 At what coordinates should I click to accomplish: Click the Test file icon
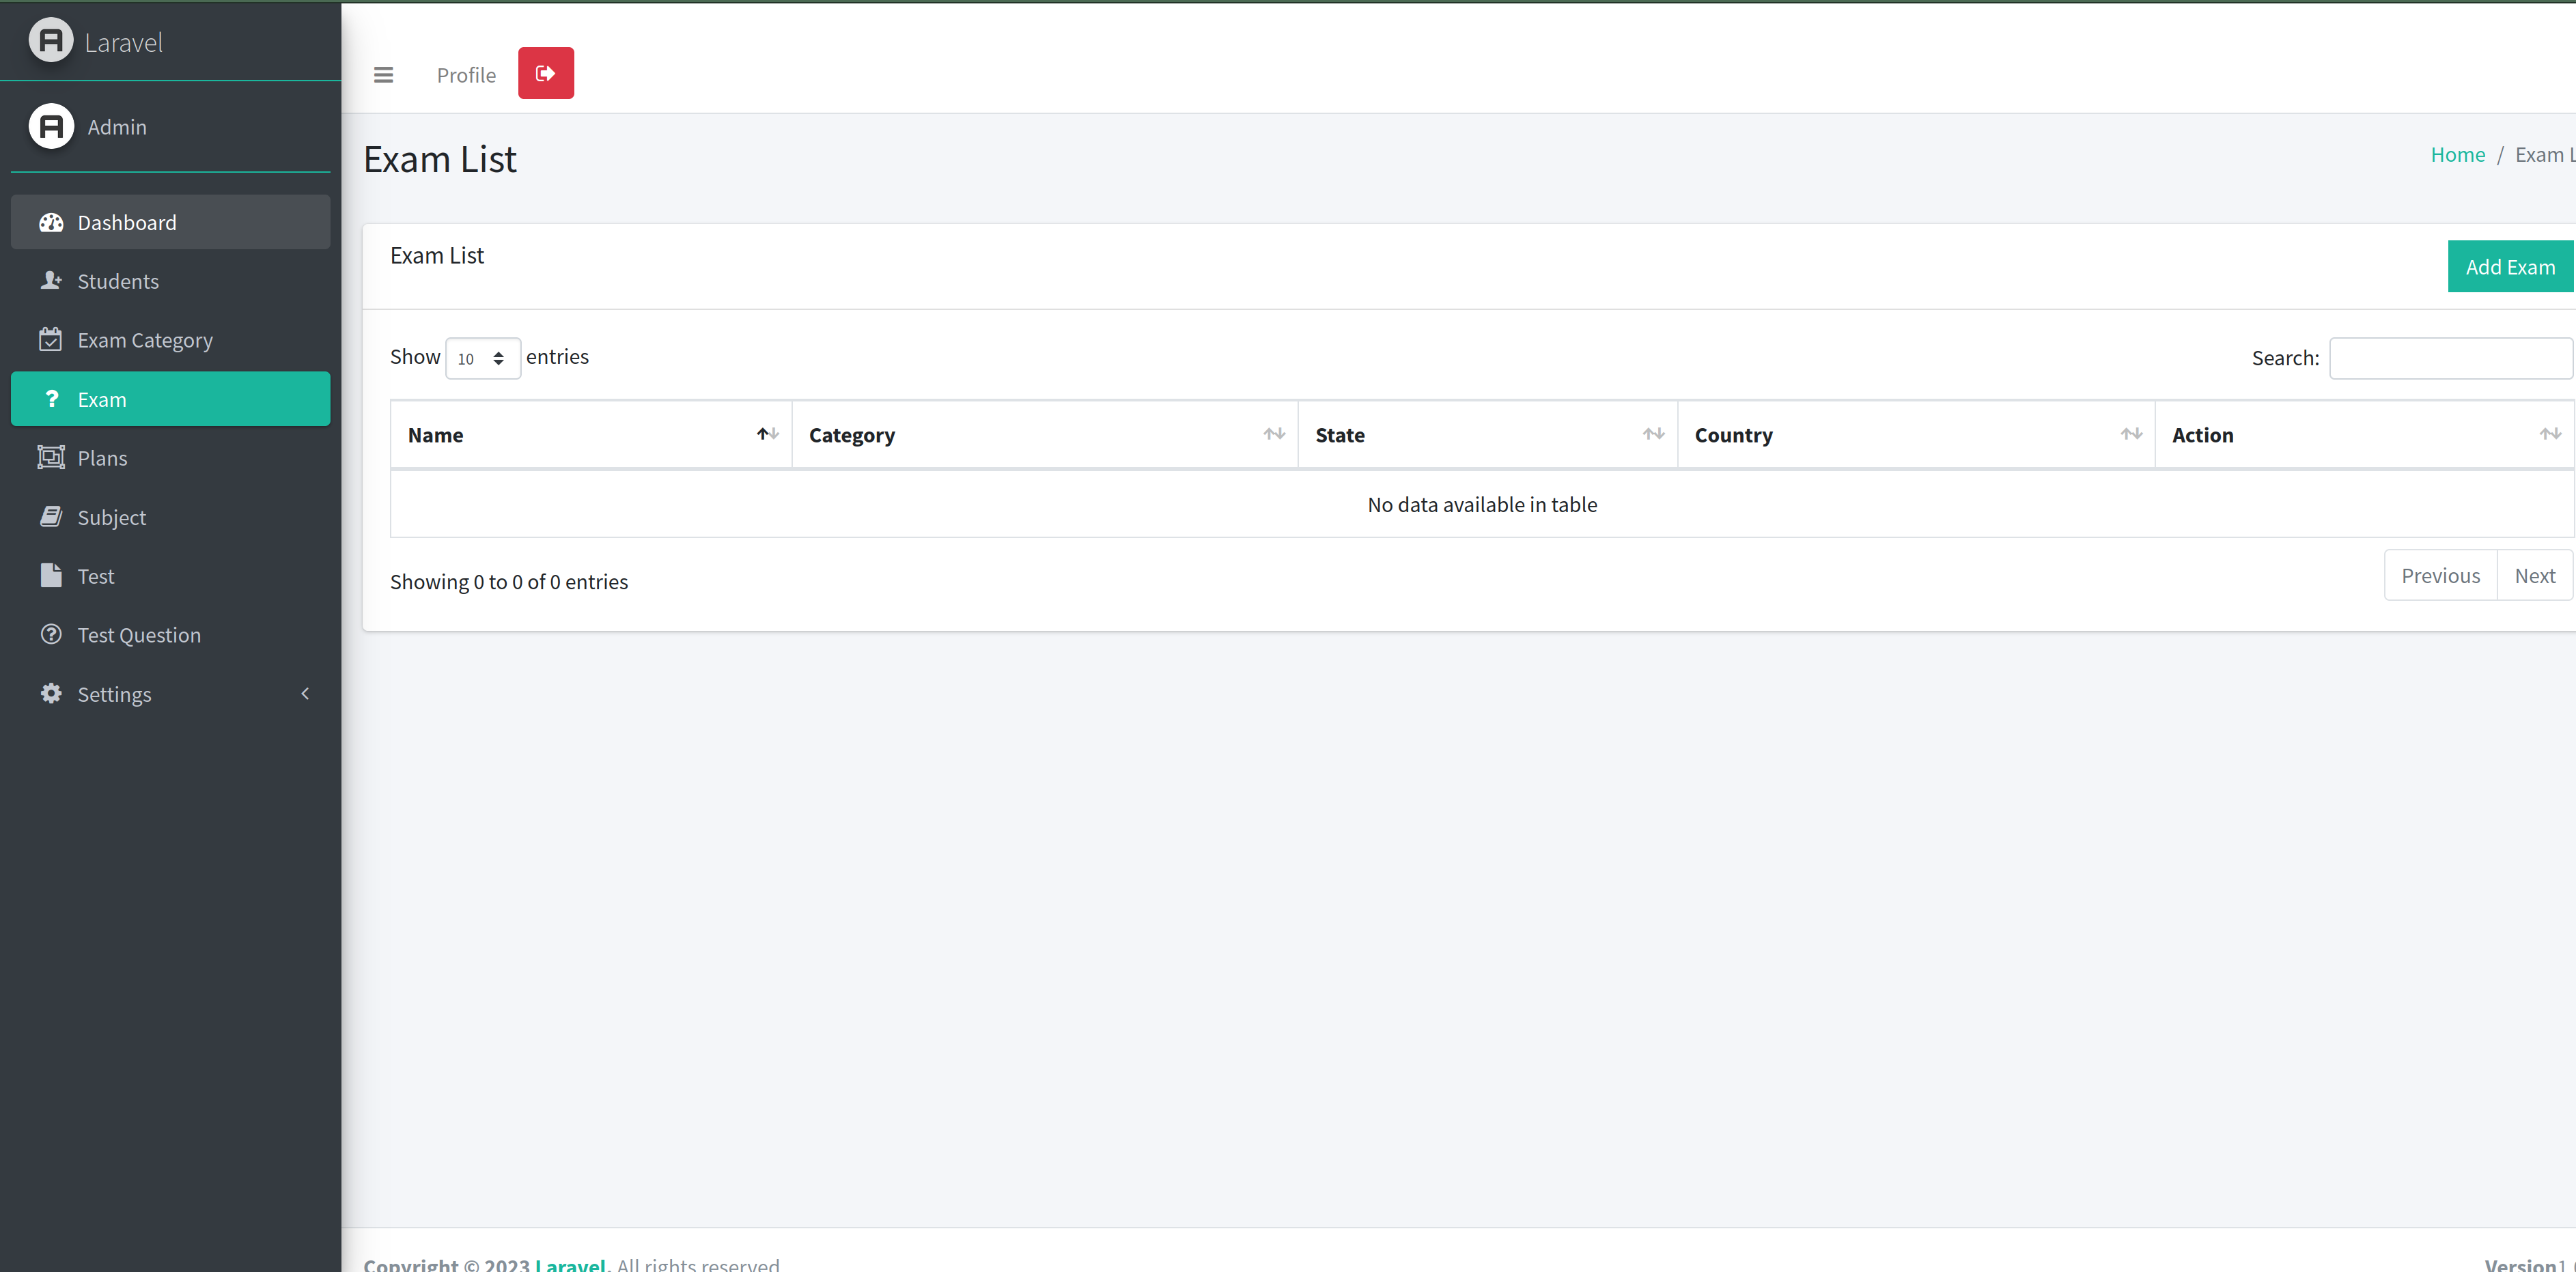click(x=51, y=576)
